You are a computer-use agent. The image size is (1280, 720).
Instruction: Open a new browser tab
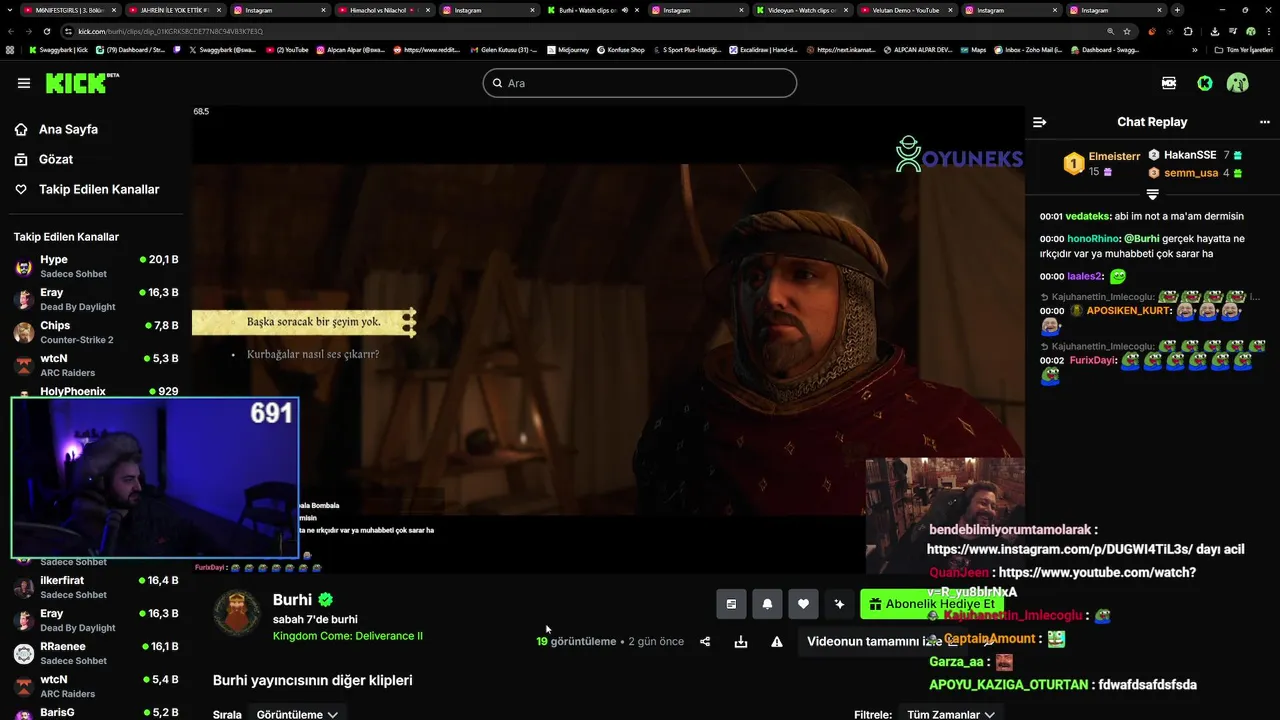tap(1177, 10)
